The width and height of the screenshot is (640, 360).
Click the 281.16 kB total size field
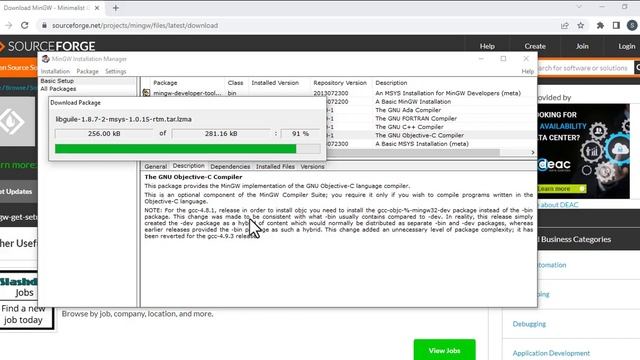pos(221,134)
